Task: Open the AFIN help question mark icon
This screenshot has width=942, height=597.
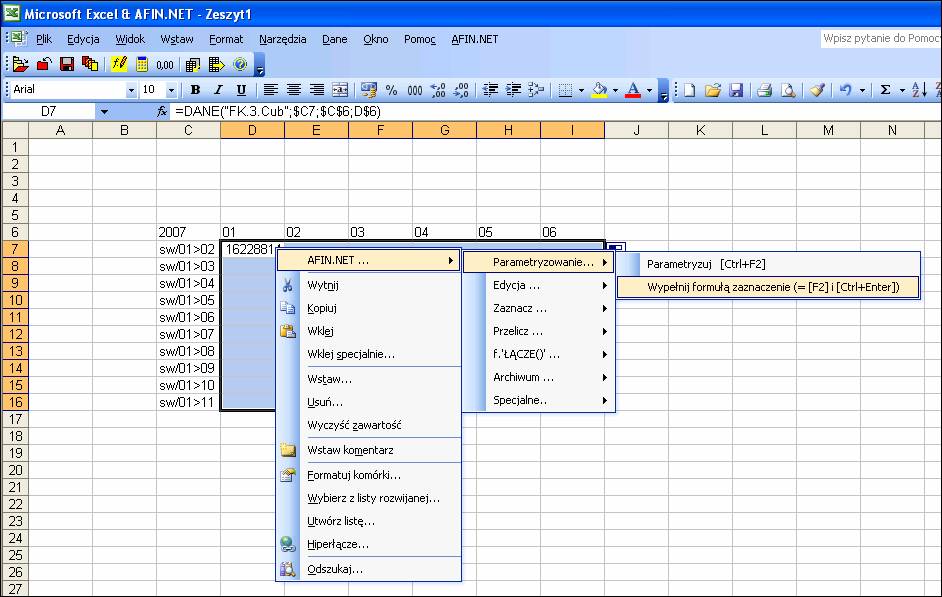Action: coord(240,64)
